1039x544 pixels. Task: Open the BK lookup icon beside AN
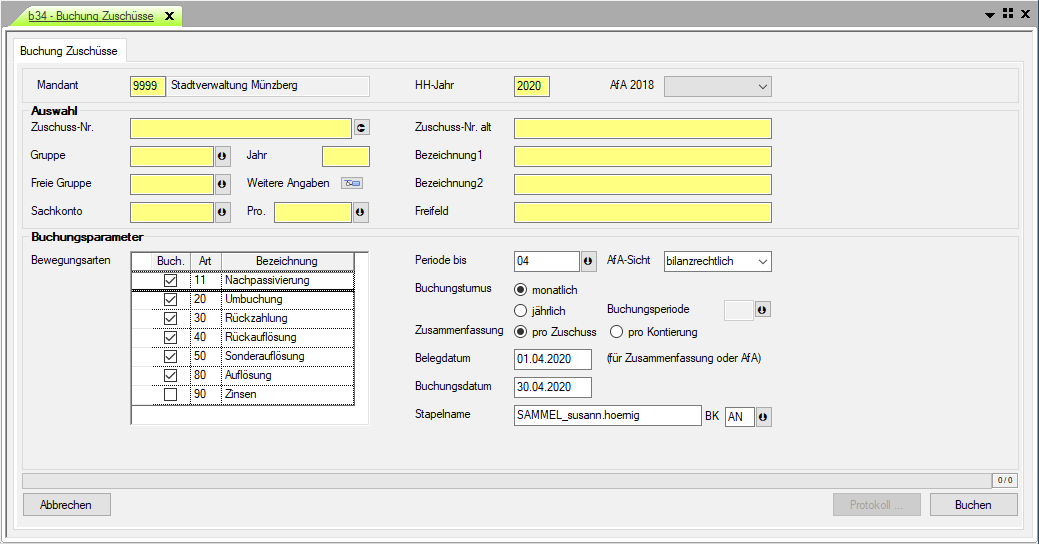(764, 416)
